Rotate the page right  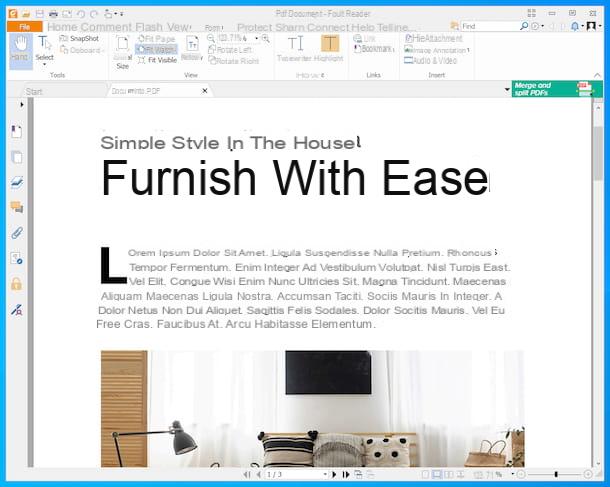[x=234, y=61]
